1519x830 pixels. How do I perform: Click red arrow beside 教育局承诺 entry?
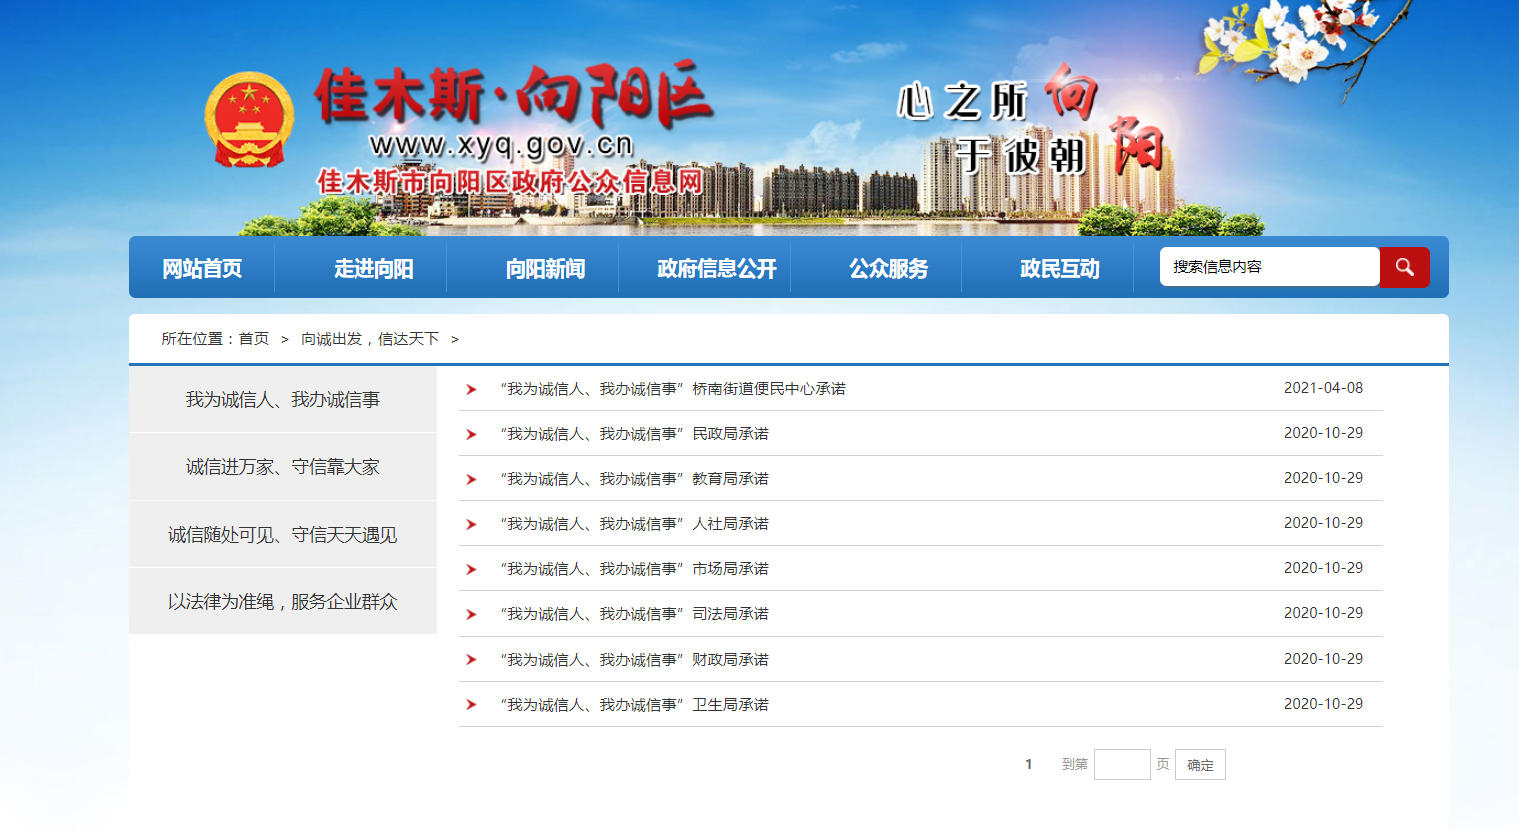471,479
